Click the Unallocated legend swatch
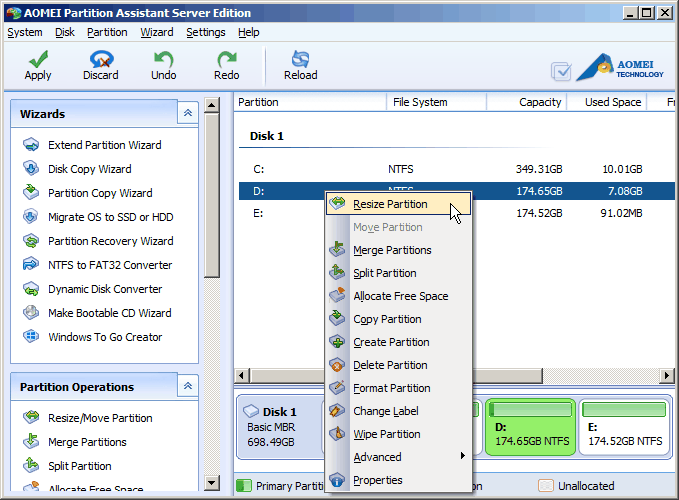 point(546,486)
